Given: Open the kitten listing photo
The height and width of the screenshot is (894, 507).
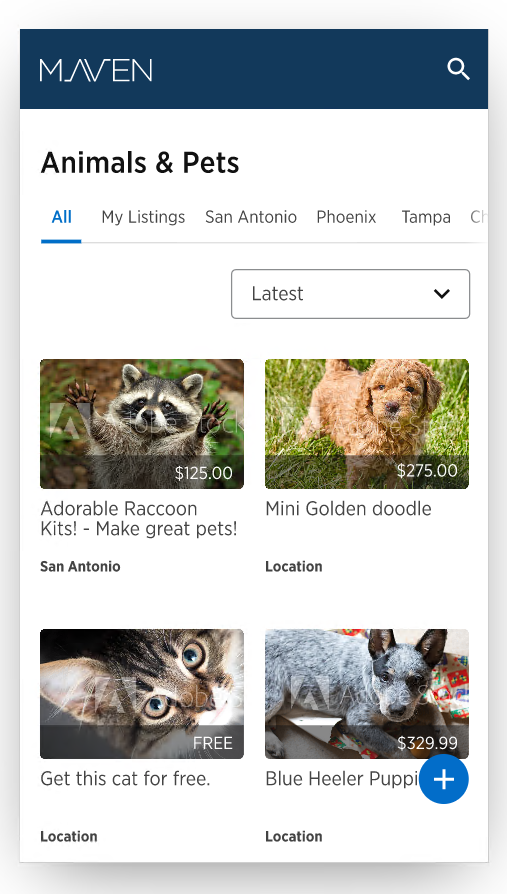Looking at the screenshot, I should [x=142, y=694].
